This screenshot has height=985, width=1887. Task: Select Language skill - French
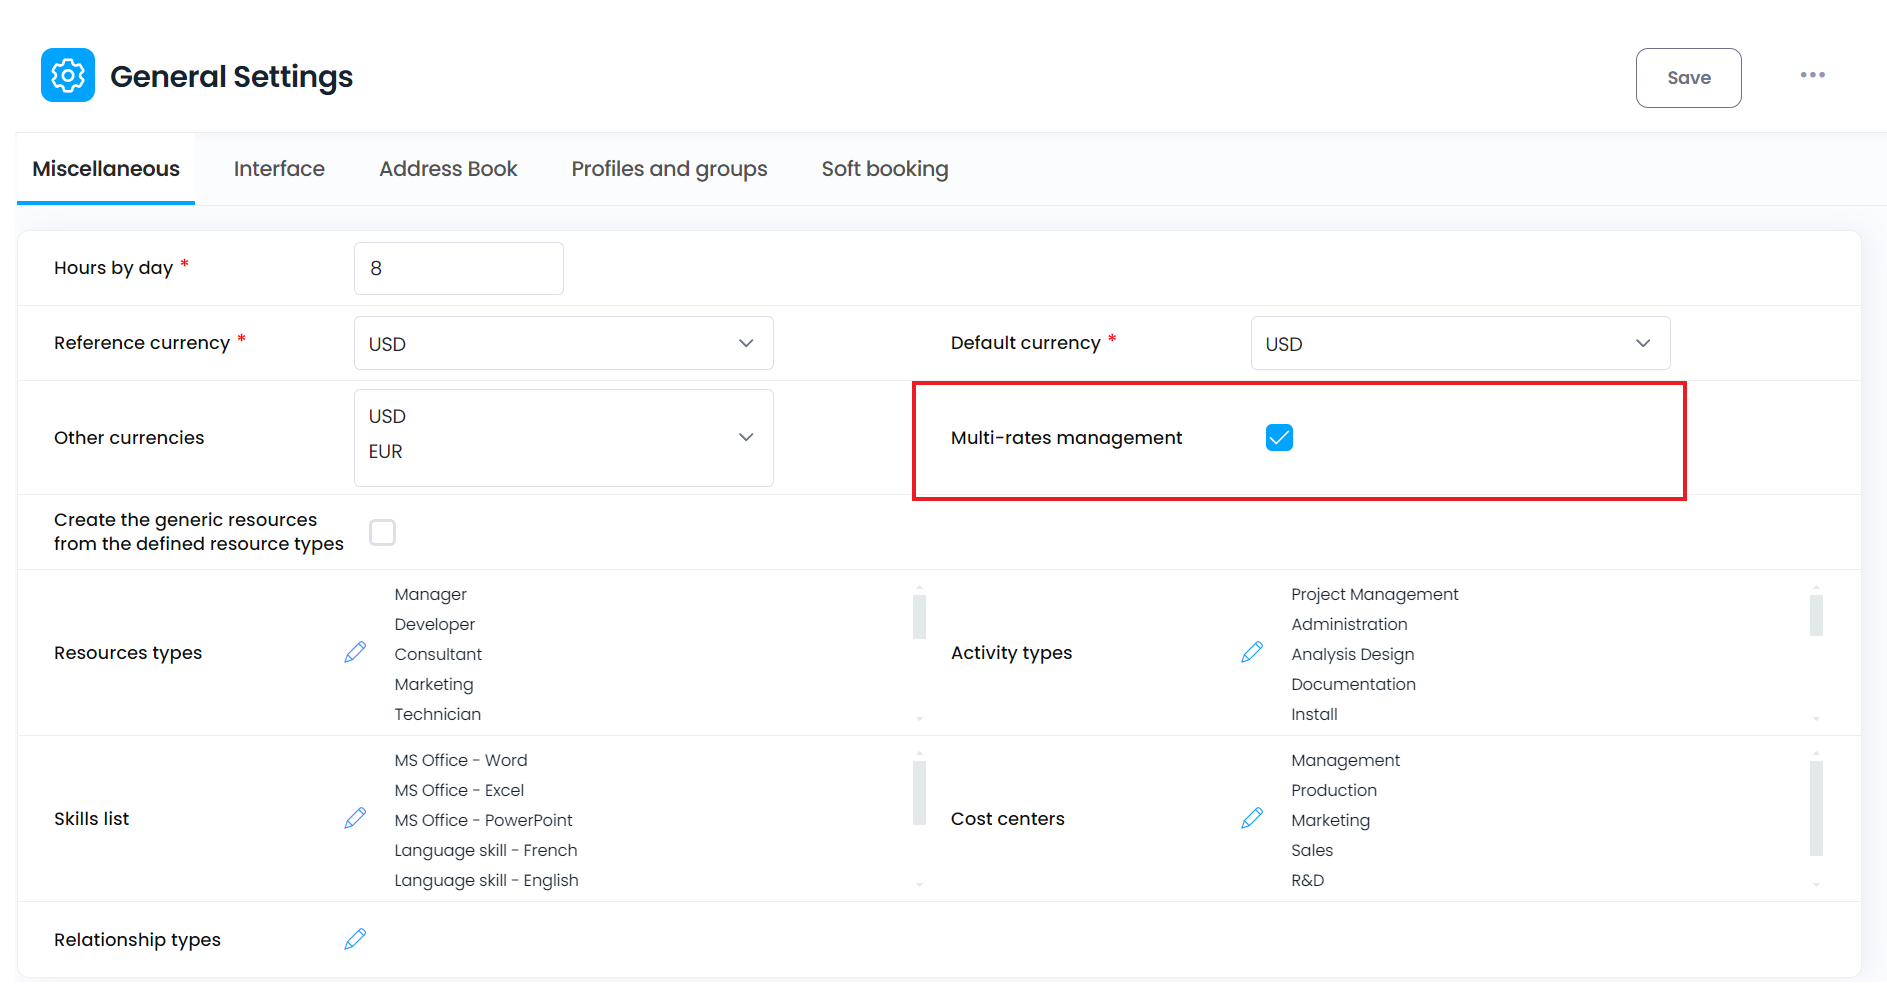pyautogui.click(x=485, y=850)
